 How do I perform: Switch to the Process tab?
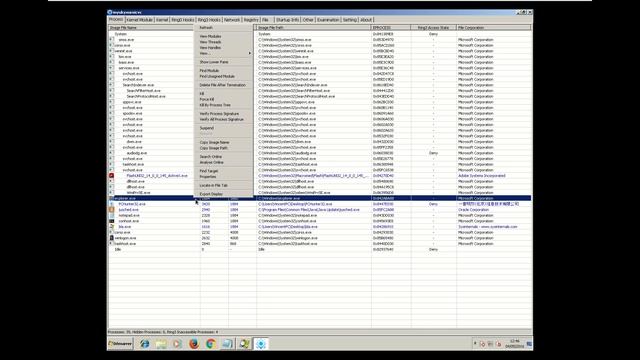click(x=116, y=19)
